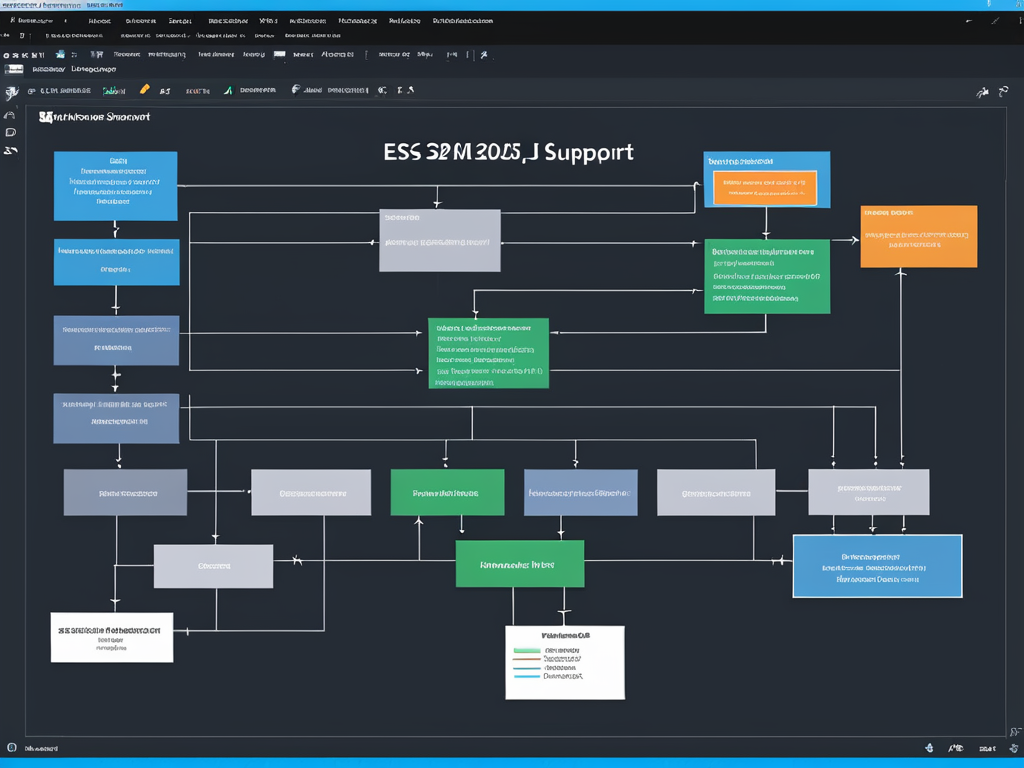Click the arc tool icon in left sidebar

(x=11, y=114)
